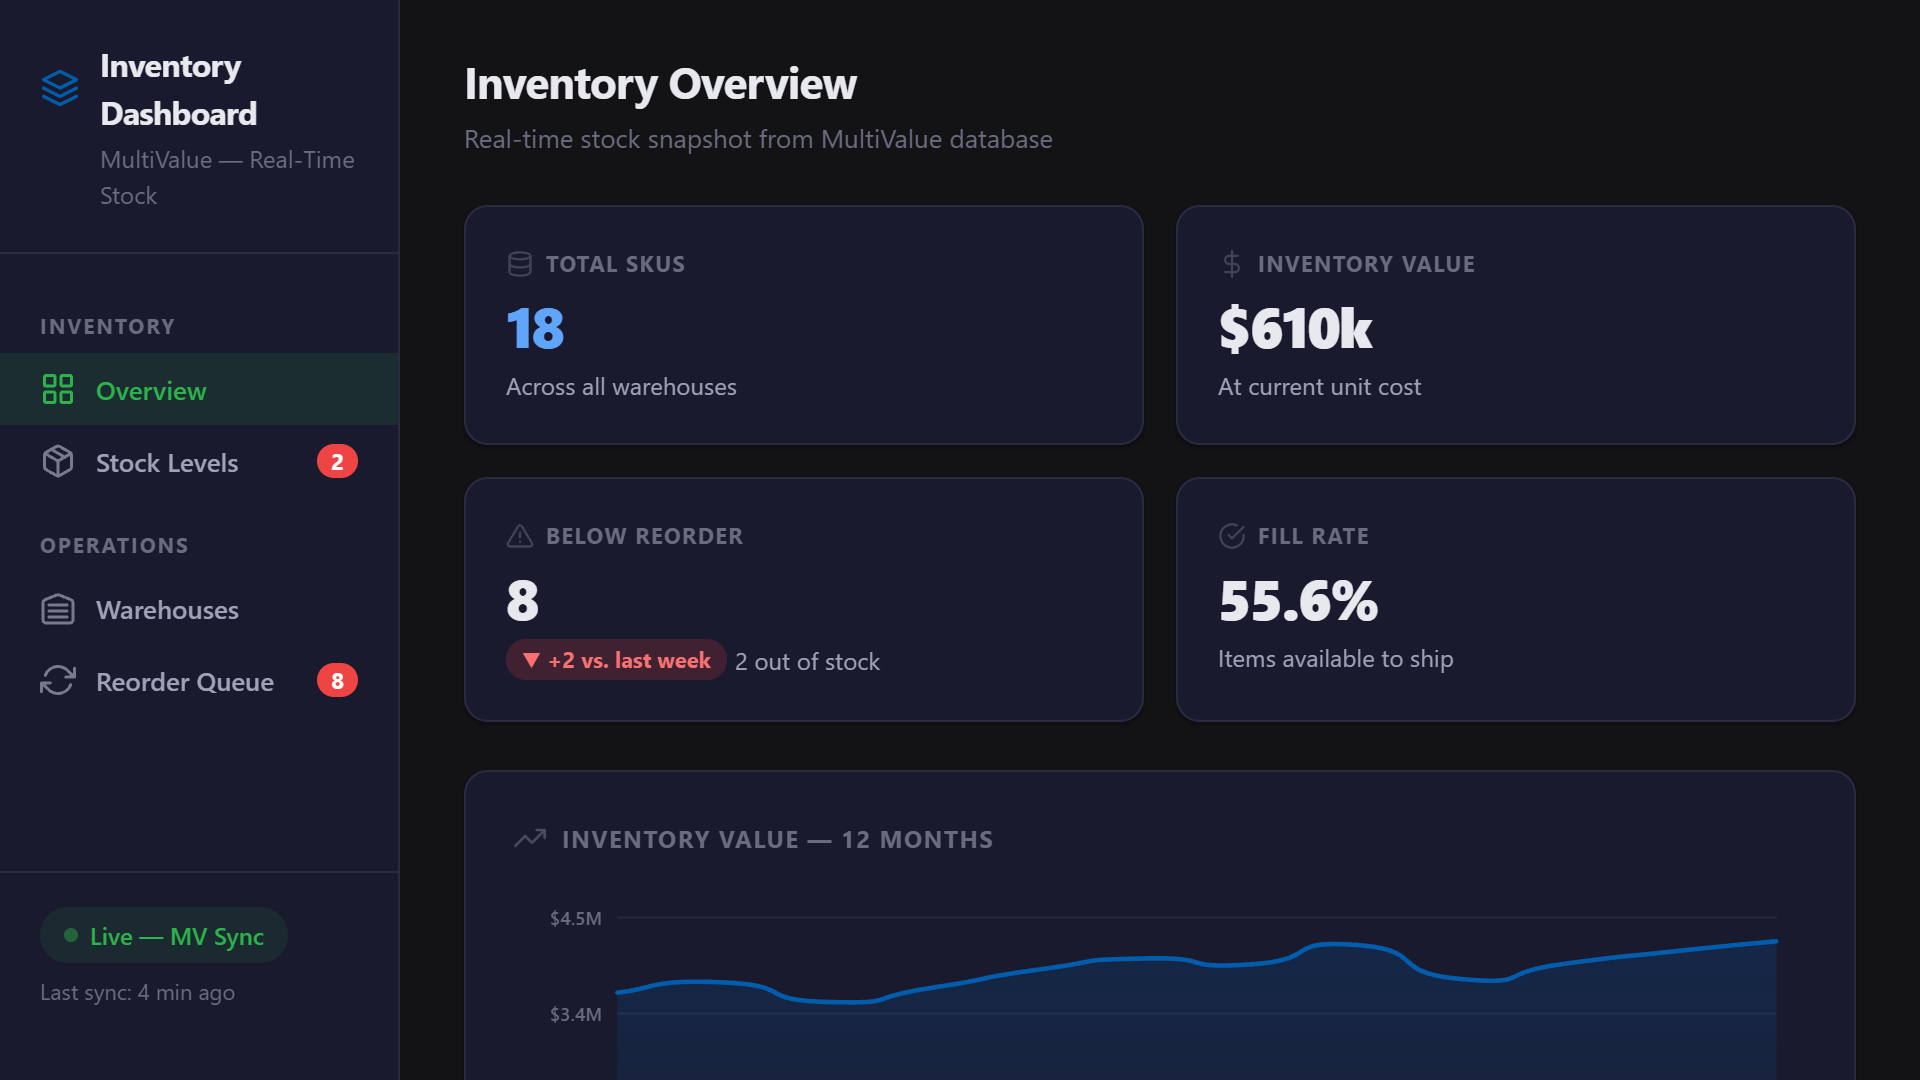The height and width of the screenshot is (1080, 1920).
Task: Open the Warehouses panel via its icon
Action: pyautogui.click(x=58, y=609)
